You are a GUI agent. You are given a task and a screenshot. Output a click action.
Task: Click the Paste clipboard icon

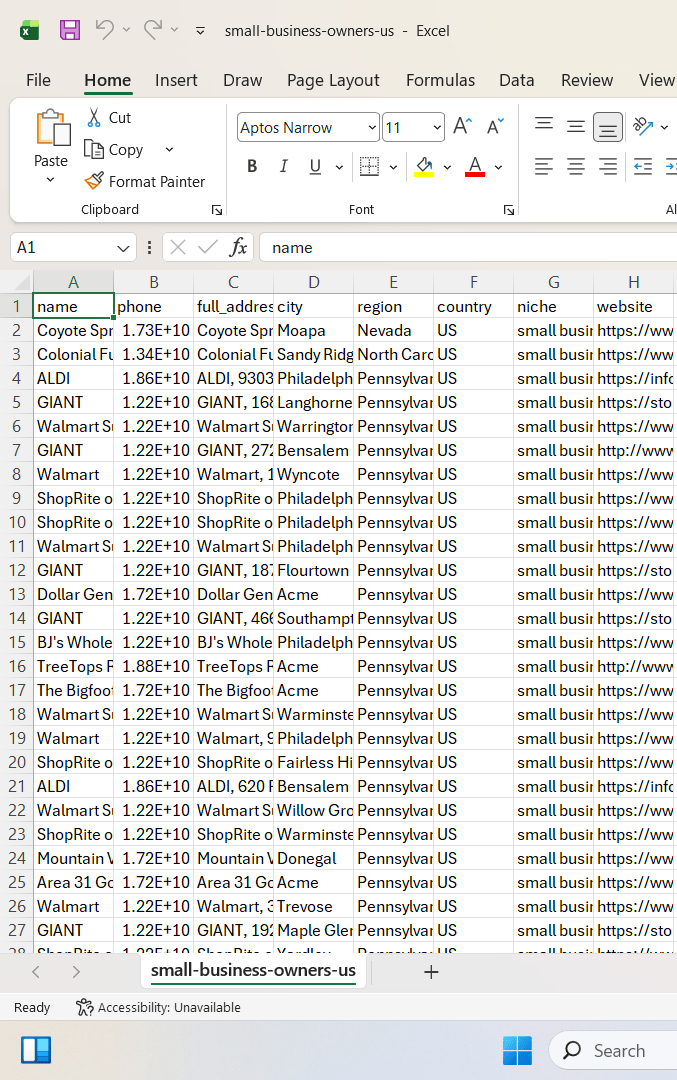click(52, 128)
